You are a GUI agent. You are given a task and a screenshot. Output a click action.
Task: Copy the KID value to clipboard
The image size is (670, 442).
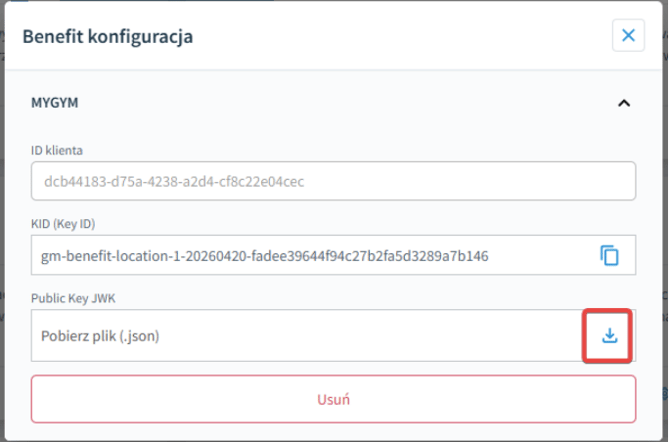pyautogui.click(x=609, y=256)
